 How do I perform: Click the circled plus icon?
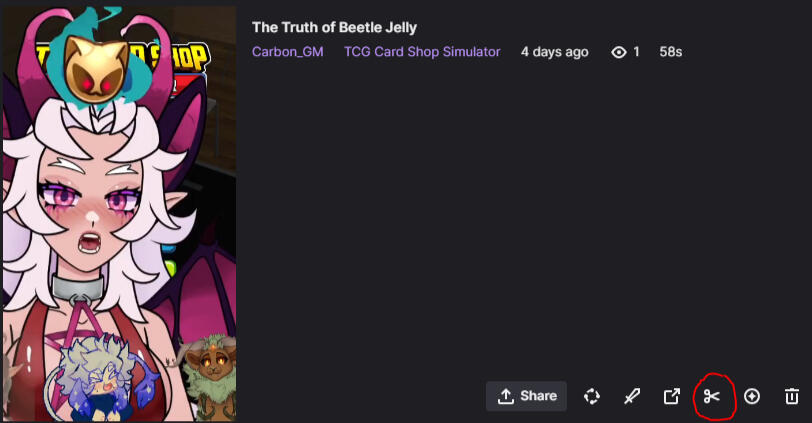(x=752, y=396)
